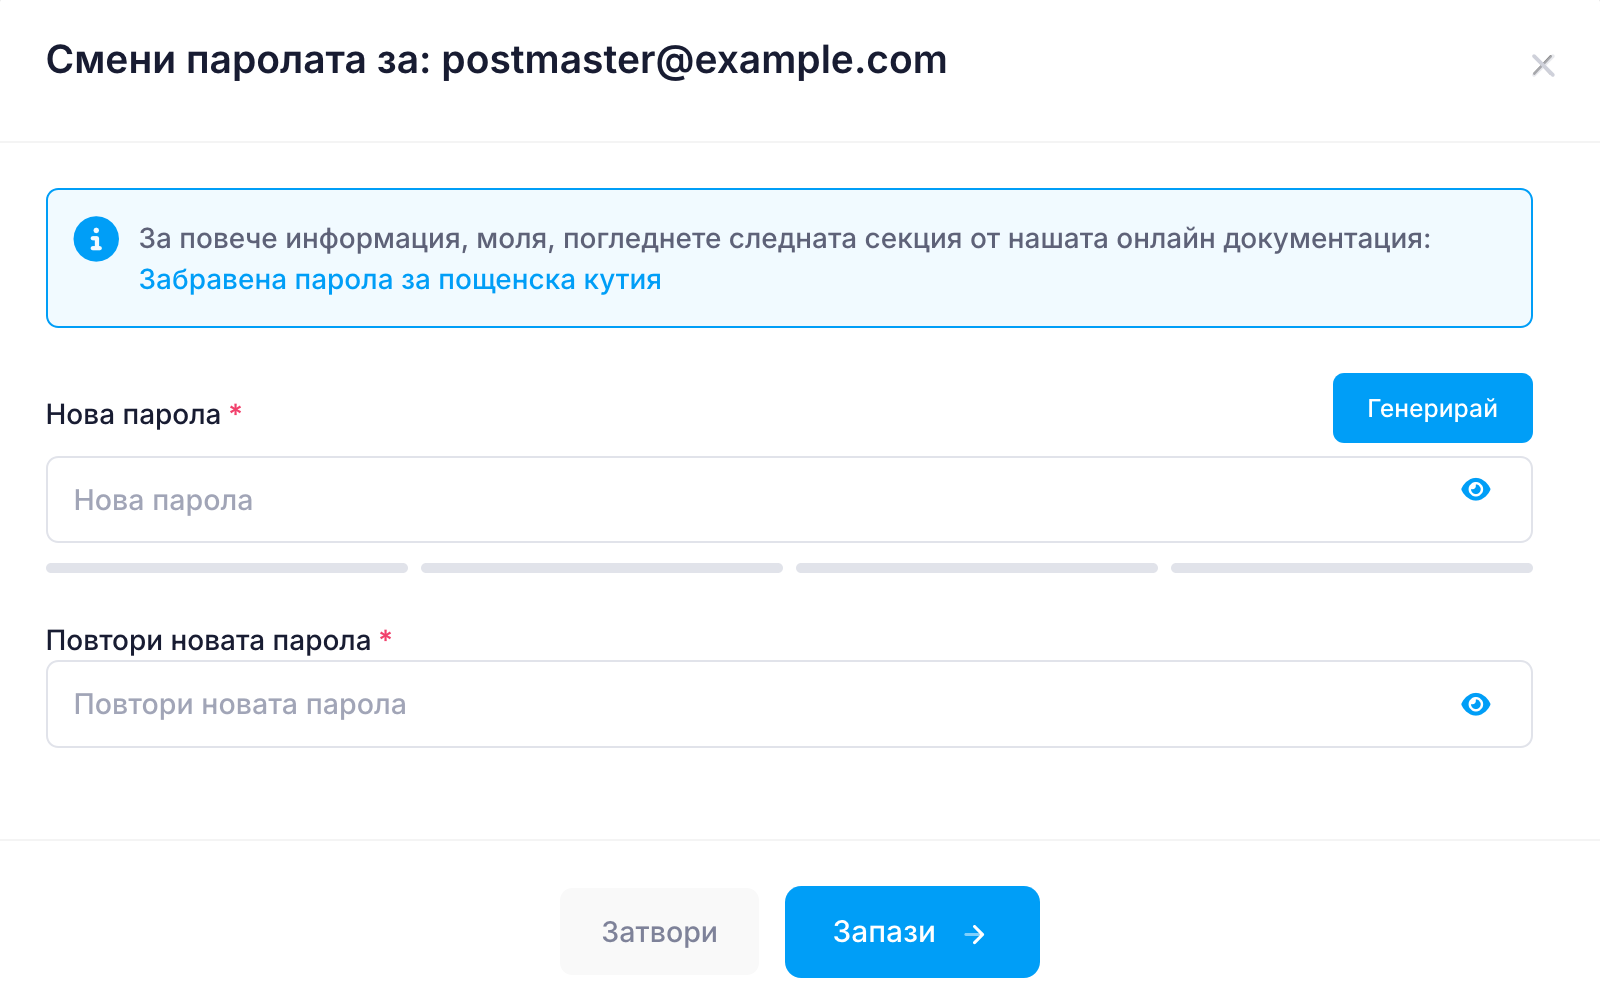This screenshot has width=1600, height=1008.
Task: Focus the 'Нова парола' input field
Action: (x=789, y=500)
